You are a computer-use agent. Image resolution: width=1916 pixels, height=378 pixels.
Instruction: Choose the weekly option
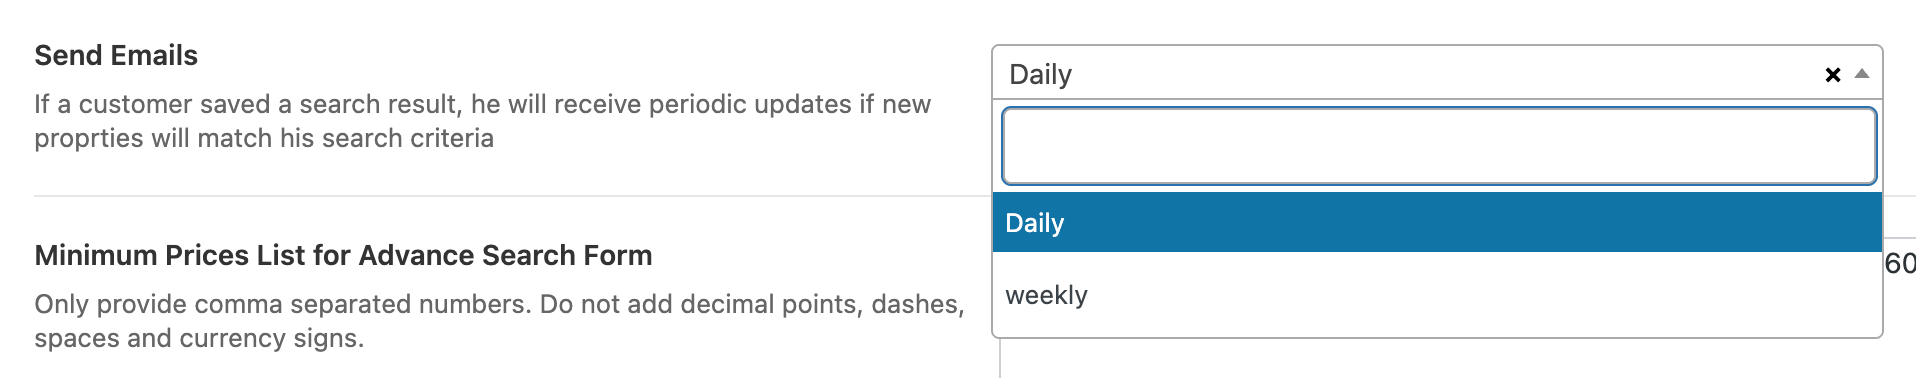pos(1437,295)
